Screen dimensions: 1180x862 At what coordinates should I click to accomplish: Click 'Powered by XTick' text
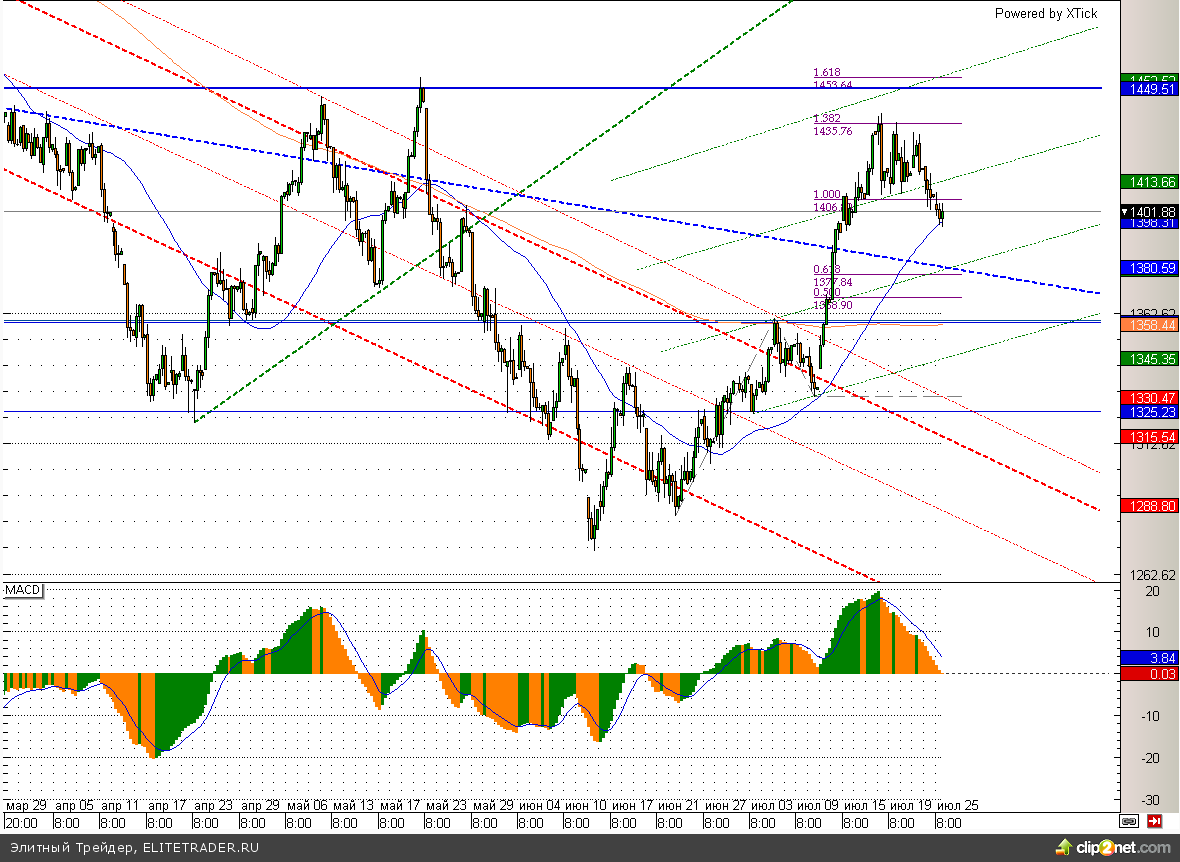pos(1045,13)
